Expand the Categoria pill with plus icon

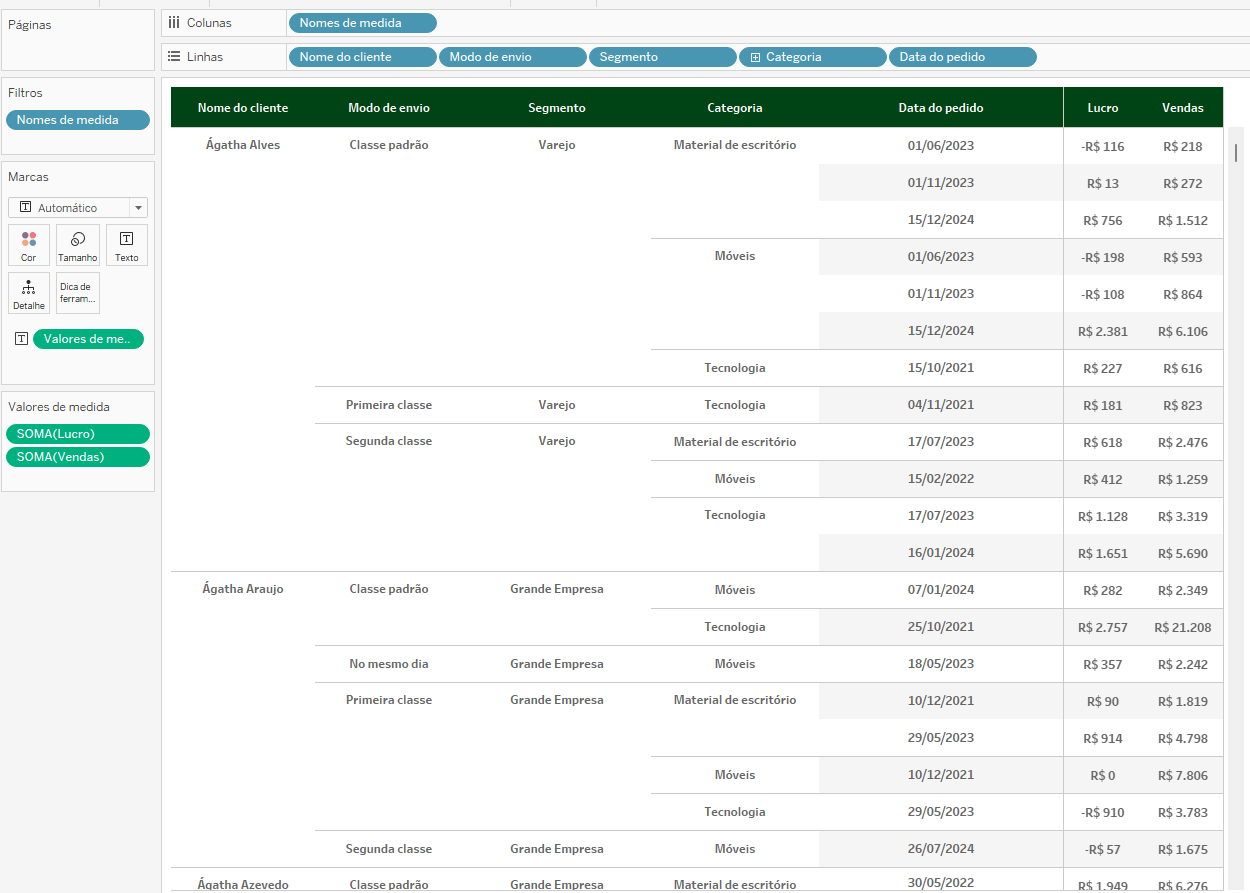(754, 57)
